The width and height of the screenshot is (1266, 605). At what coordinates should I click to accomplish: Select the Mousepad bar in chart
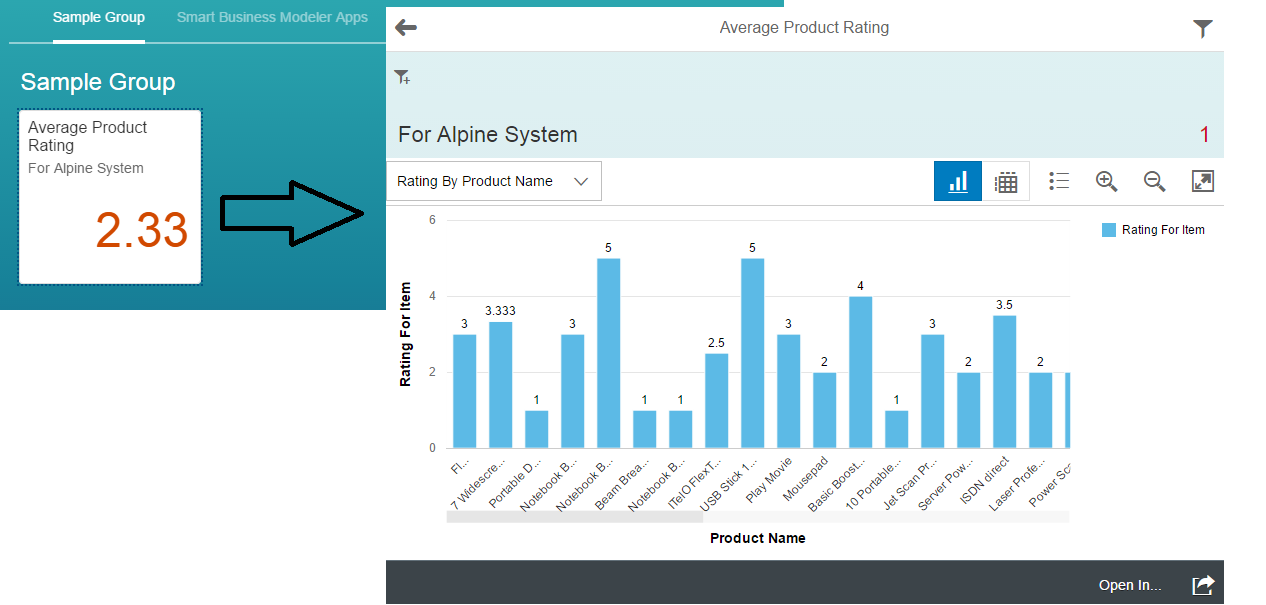pos(825,410)
